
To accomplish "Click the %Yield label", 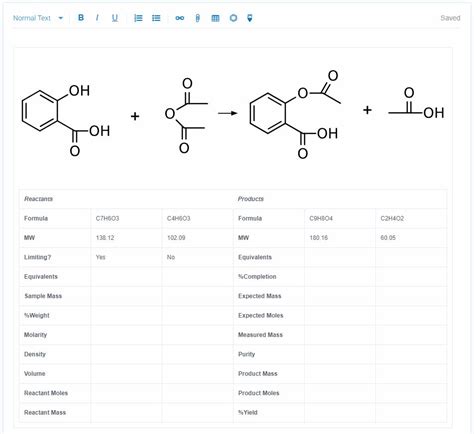I will [x=247, y=412].
